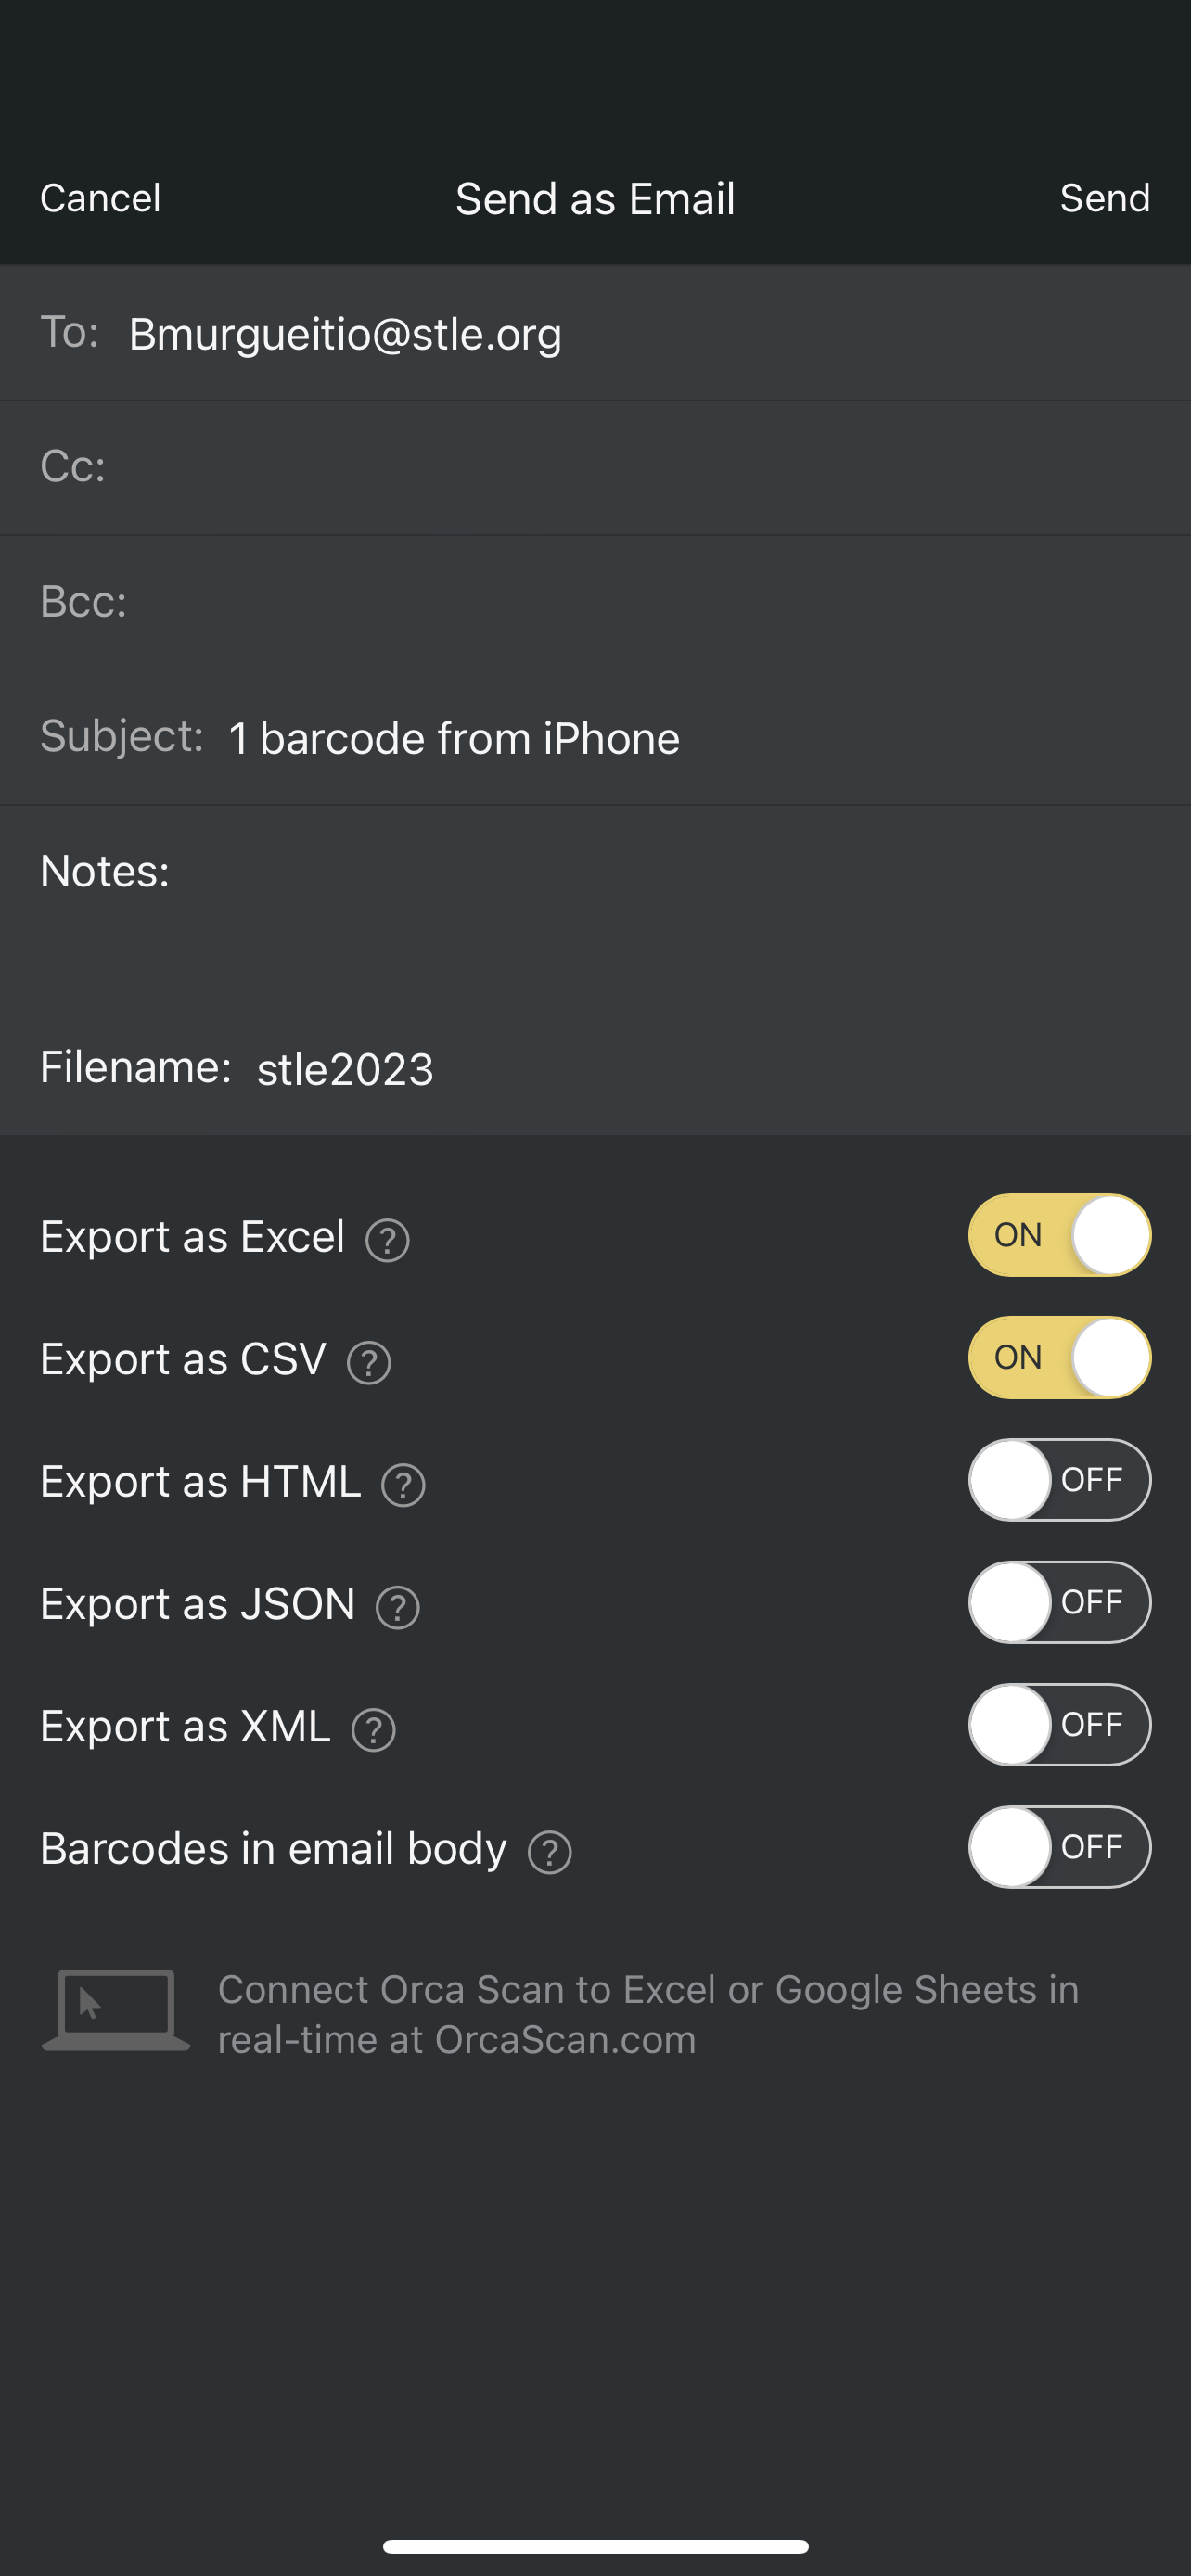
Task: Enable the Export as XML switch
Action: (1059, 1724)
